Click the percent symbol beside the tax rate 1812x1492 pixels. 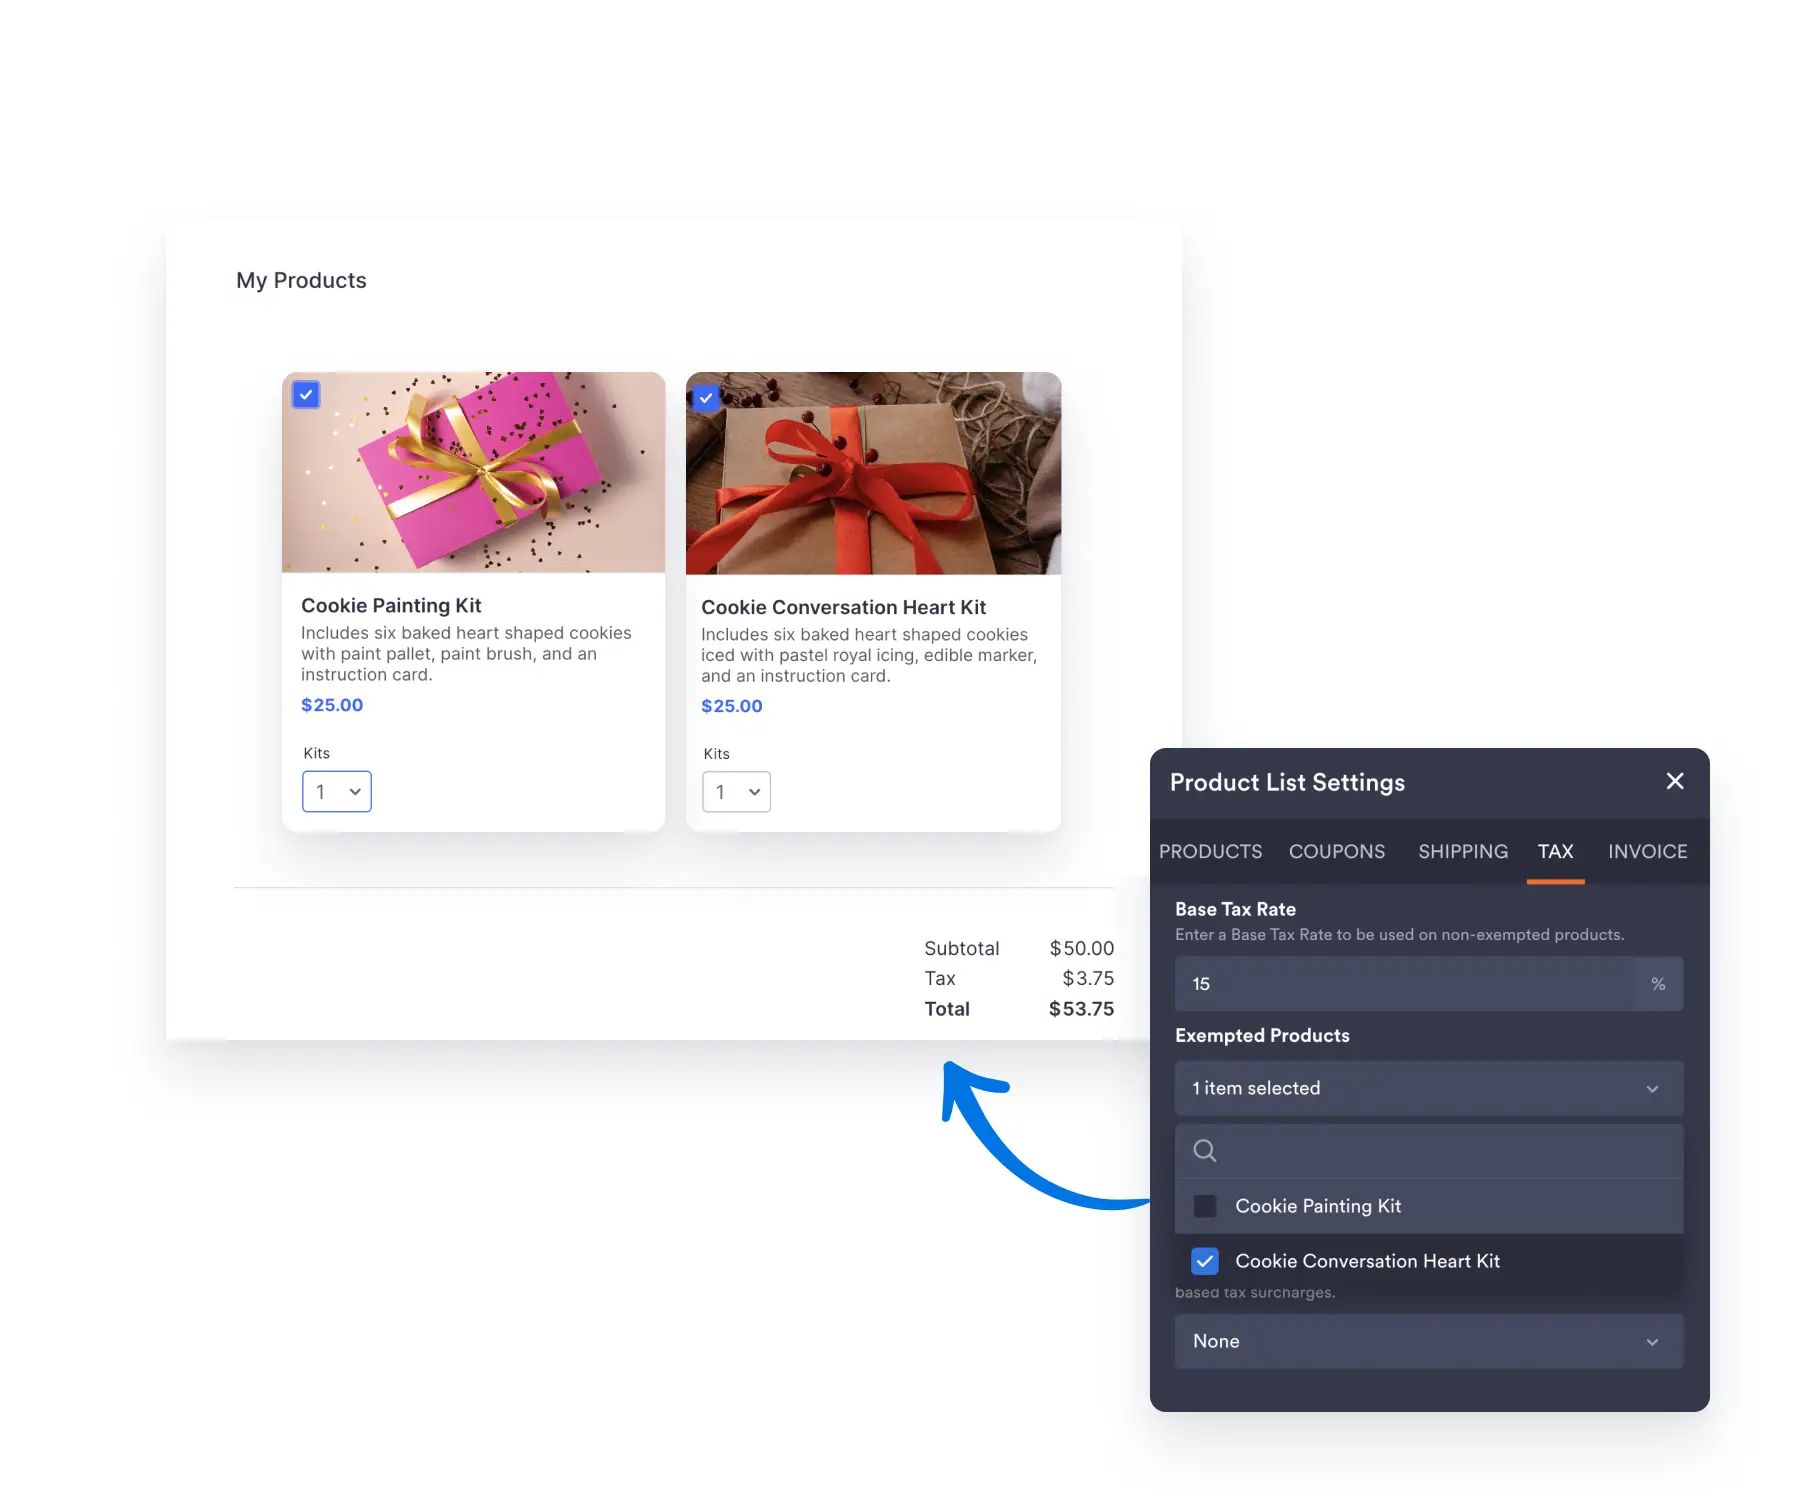pos(1658,984)
